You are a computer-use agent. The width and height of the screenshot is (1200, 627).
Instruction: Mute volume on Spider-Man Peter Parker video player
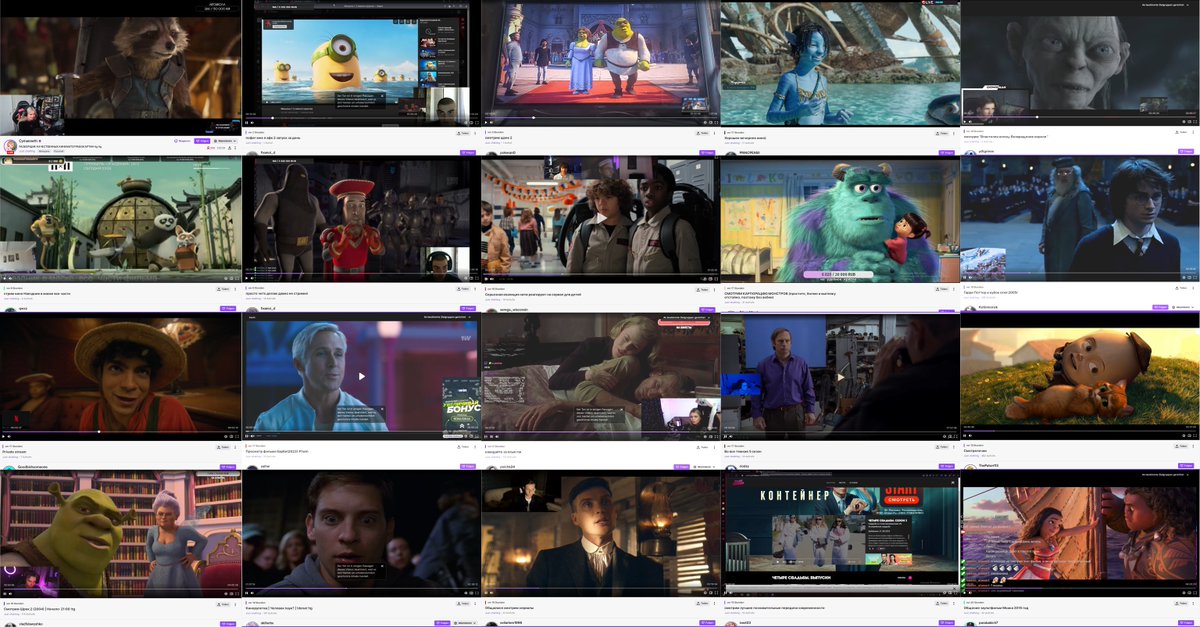pos(252,593)
